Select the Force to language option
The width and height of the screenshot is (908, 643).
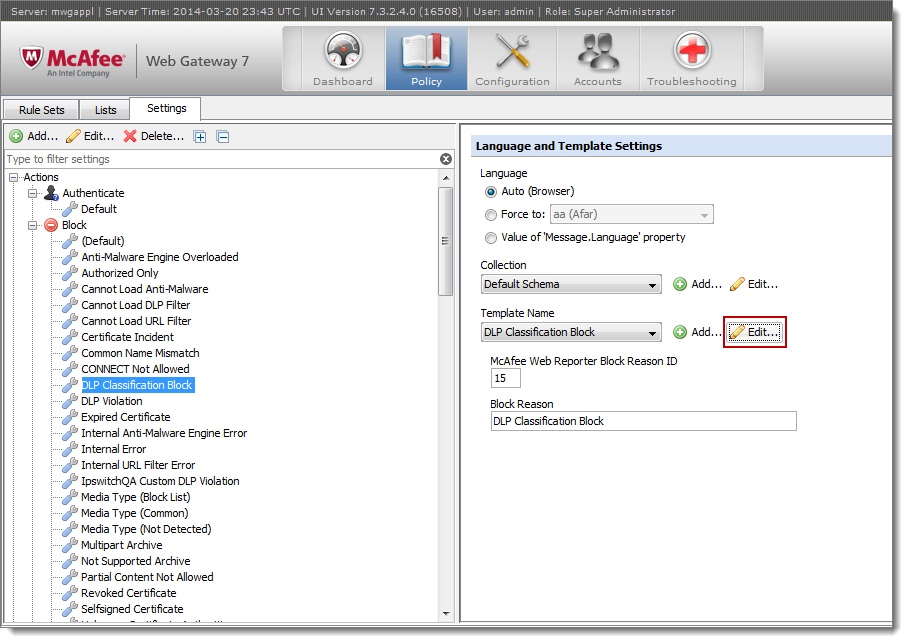(491, 215)
